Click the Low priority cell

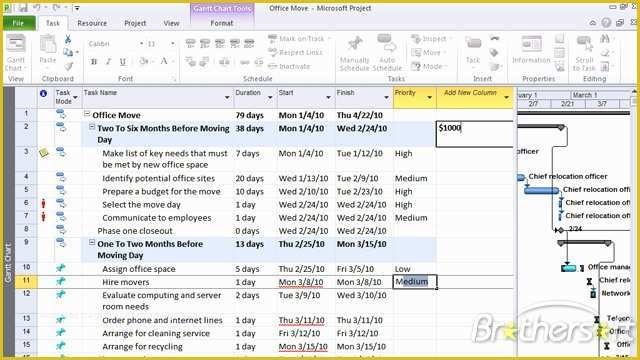click(x=415, y=269)
